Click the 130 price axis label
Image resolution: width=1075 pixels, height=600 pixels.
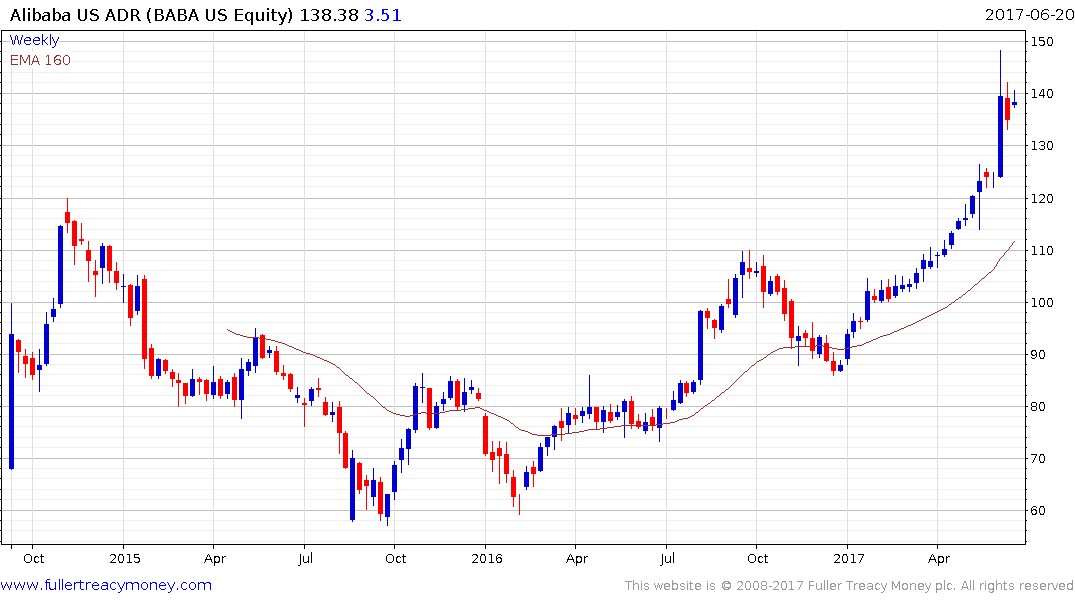click(1042, 146)
